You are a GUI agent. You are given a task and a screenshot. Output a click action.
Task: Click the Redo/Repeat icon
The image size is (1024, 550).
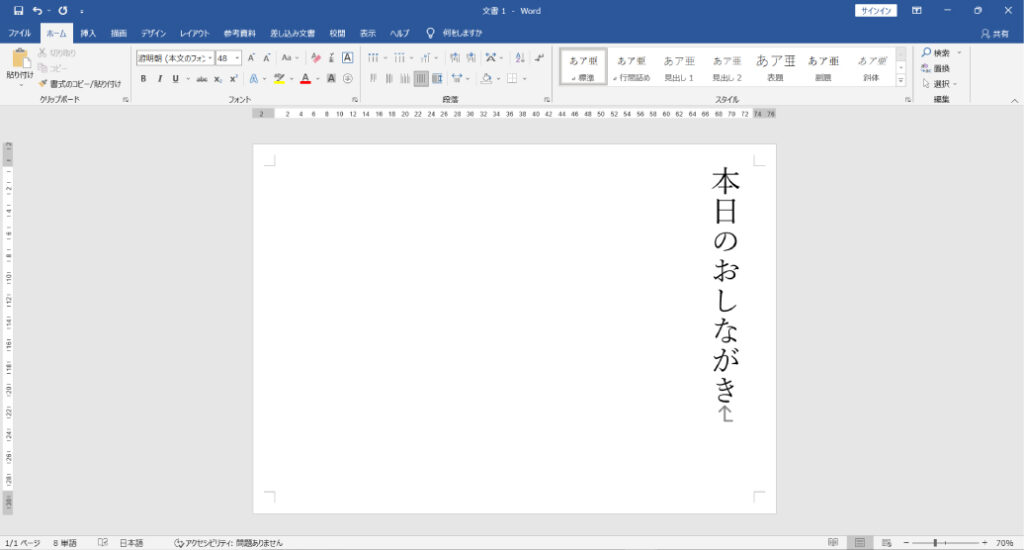coord(63,10)
